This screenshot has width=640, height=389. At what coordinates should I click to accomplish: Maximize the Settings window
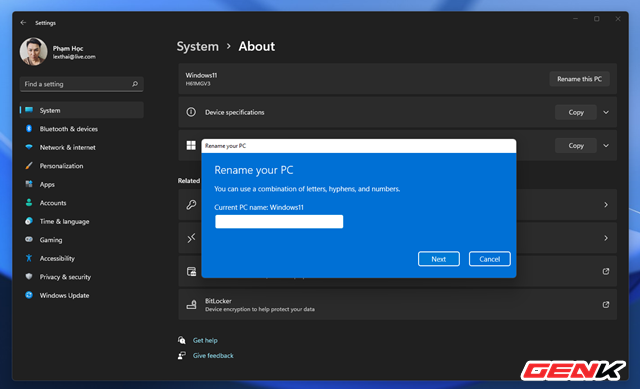pos(597,19)
